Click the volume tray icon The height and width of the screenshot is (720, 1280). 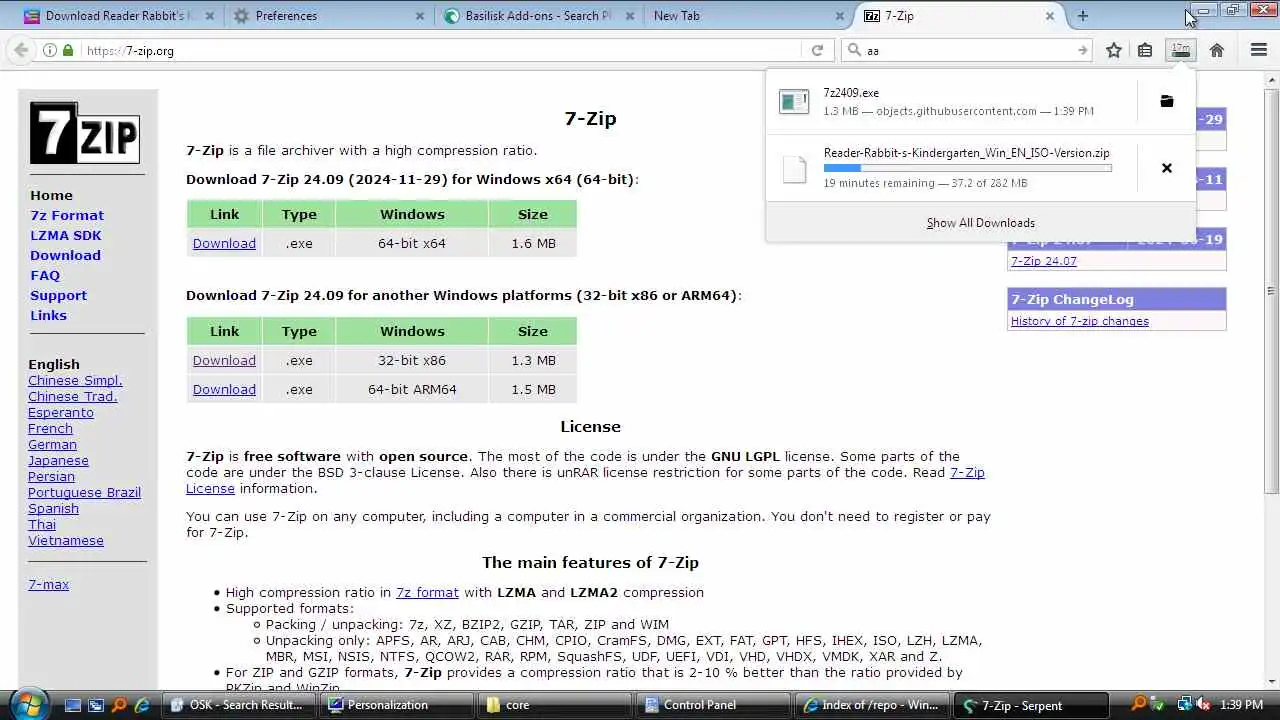(1203, 705)
